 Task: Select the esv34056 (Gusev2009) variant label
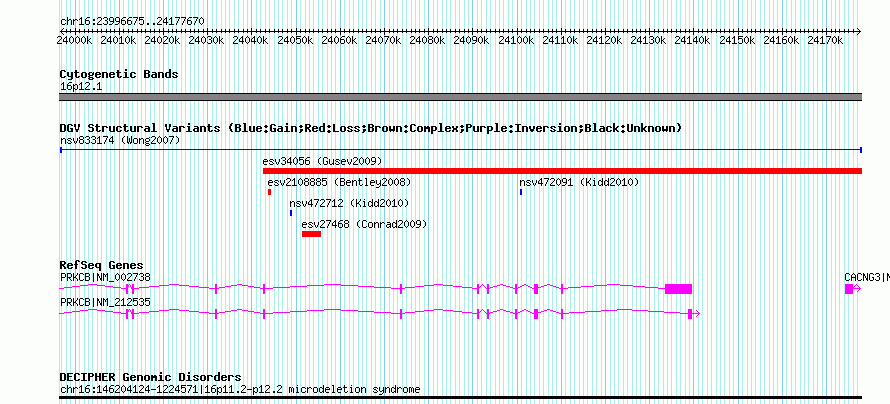click(x=322, y=161)
